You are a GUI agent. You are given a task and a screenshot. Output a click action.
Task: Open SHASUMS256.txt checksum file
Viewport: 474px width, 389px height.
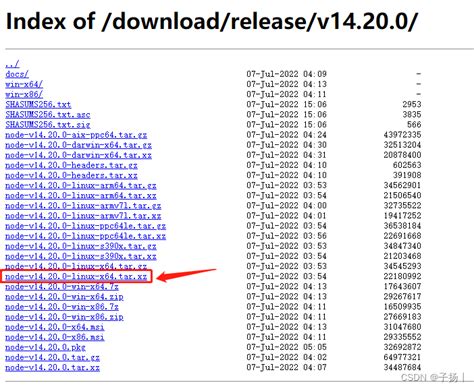coord(38,104)
